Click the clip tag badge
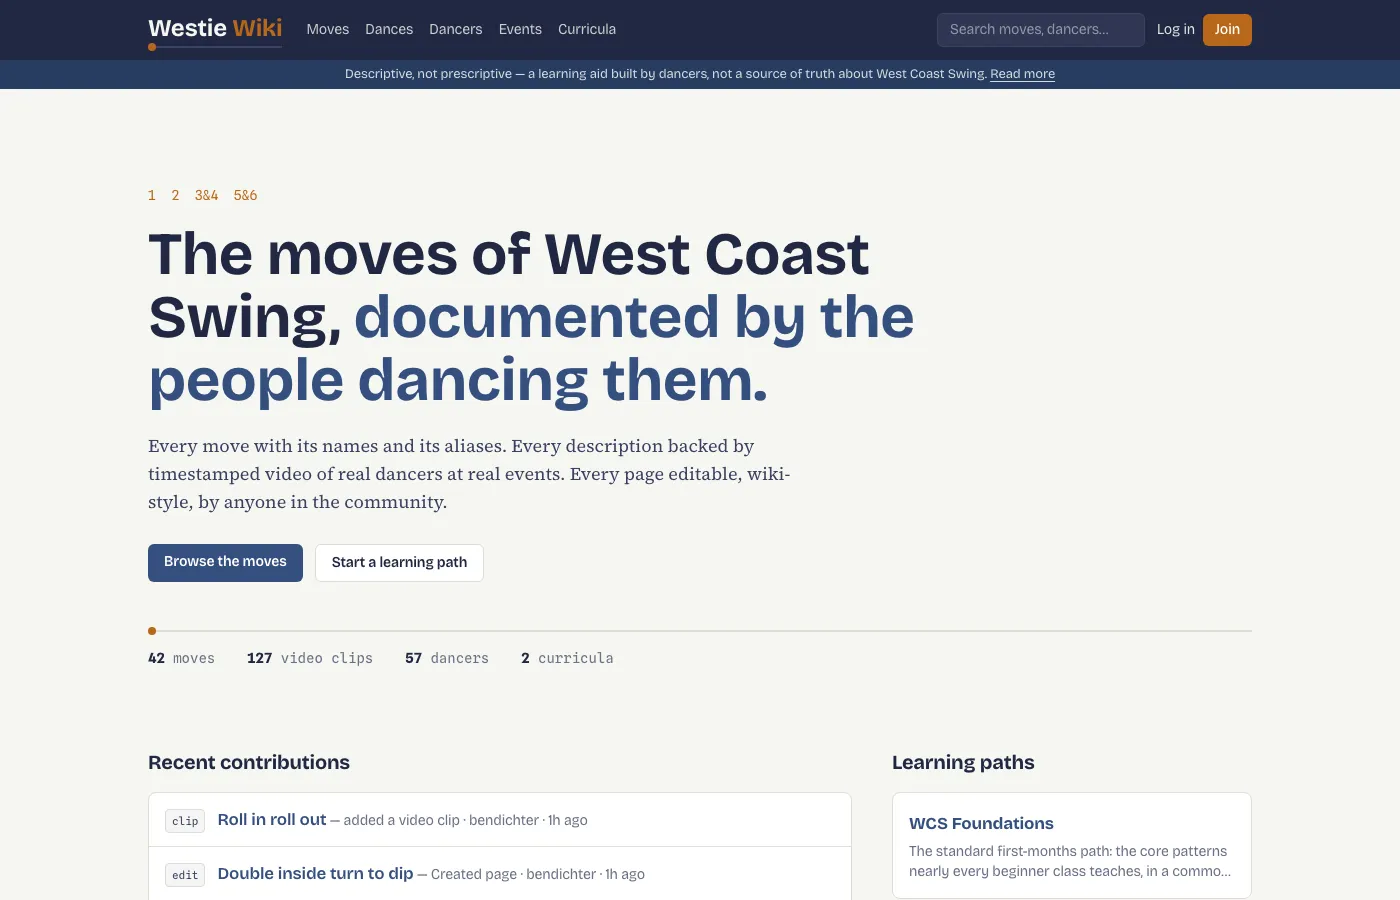 [x=185, y=821]
